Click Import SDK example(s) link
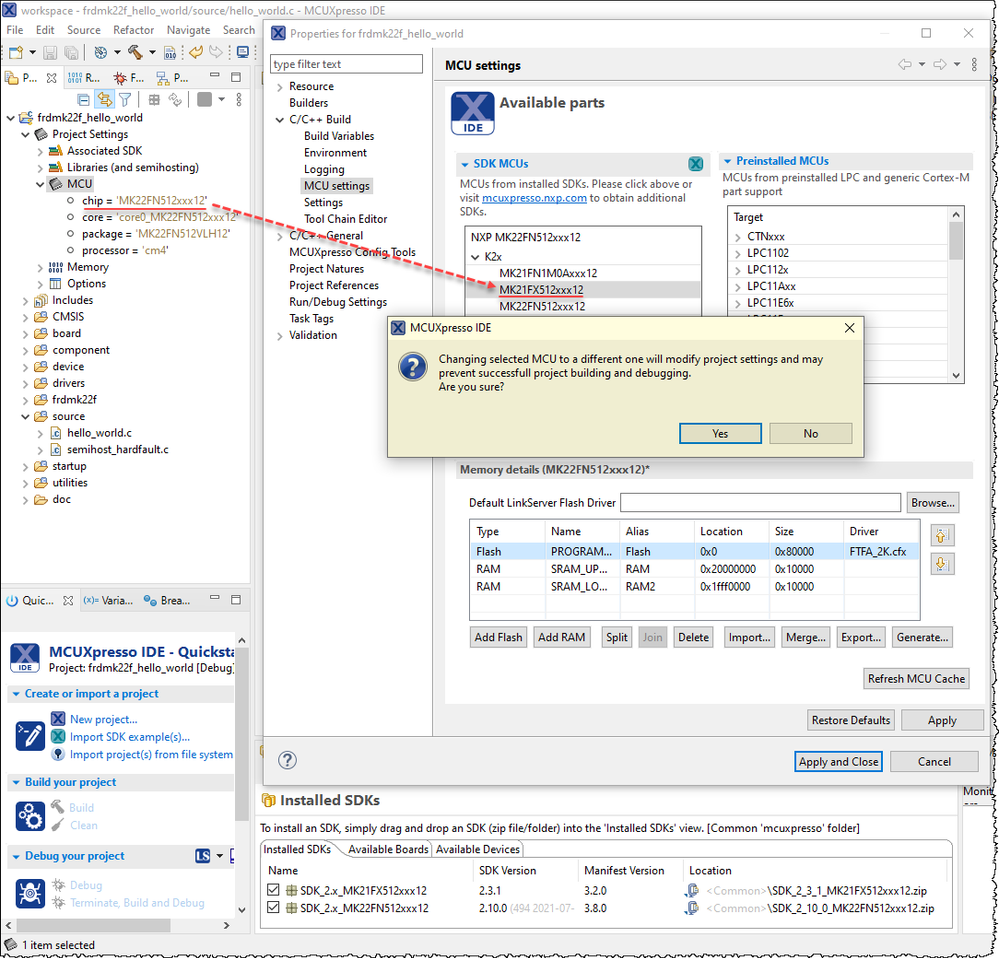 [130, 736]
